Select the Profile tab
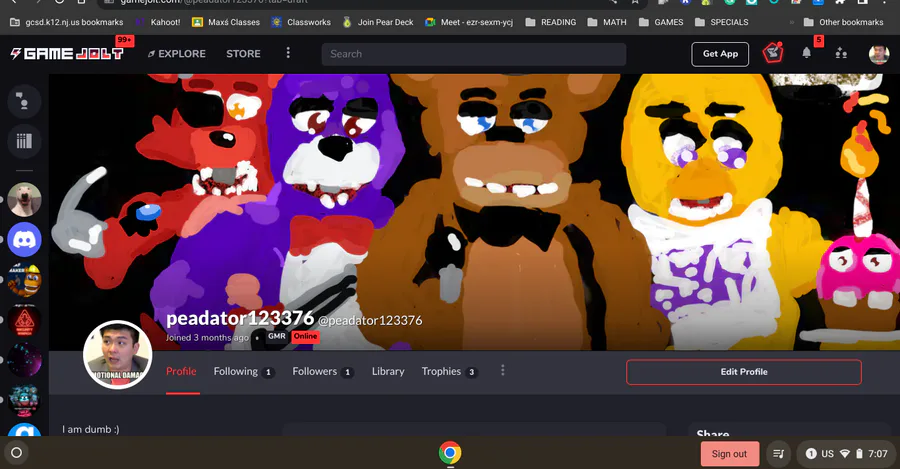 181,371
